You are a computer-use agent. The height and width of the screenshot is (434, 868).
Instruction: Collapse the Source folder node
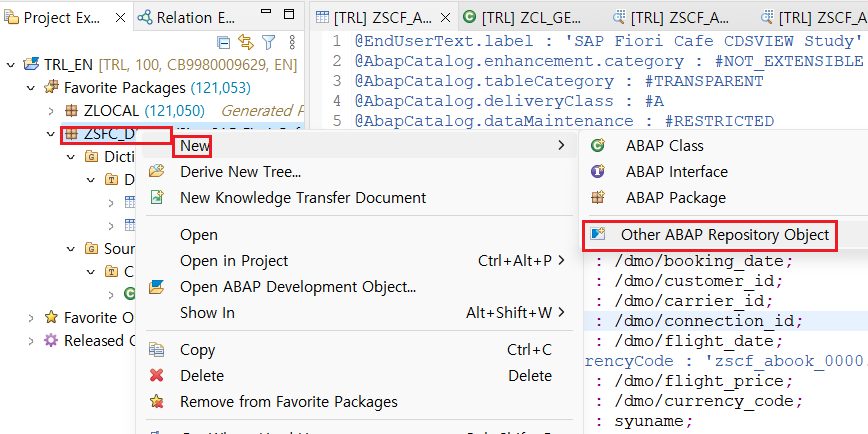(71, 249)
